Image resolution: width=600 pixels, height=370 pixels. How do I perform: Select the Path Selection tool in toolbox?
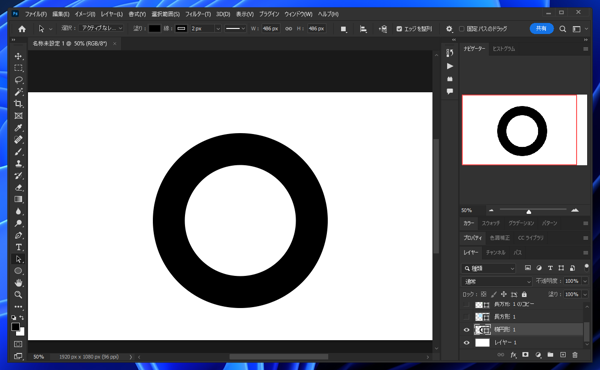pyautogui.click(x=18, y=259)
